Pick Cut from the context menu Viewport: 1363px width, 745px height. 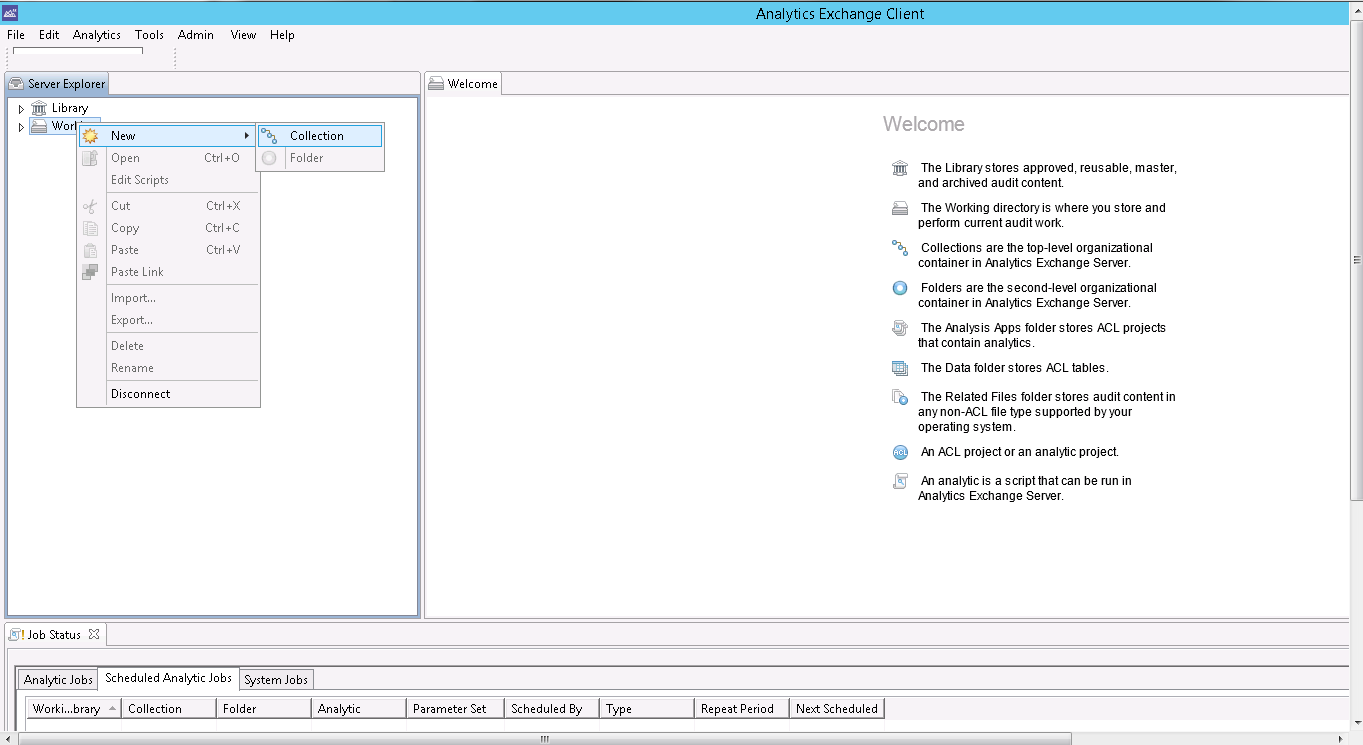point(168,206)
